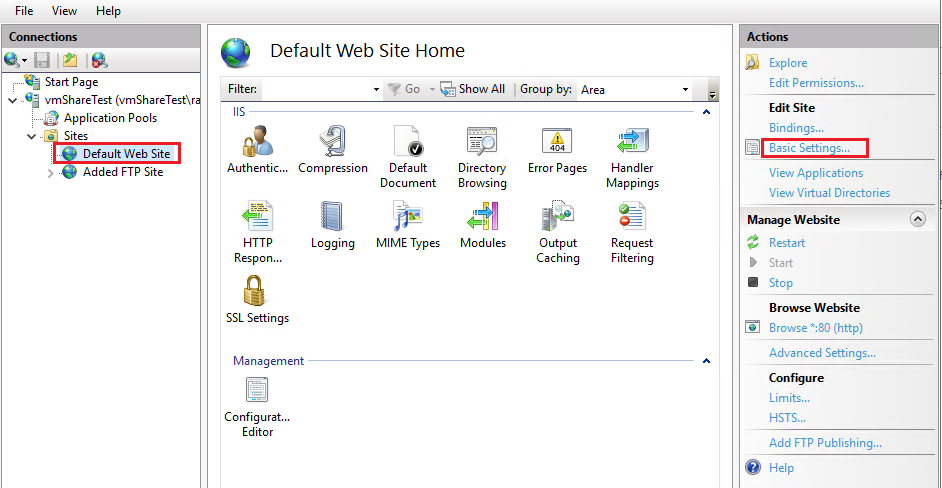
Task: Click the Help link in Actions
Action: coord(781,468)
